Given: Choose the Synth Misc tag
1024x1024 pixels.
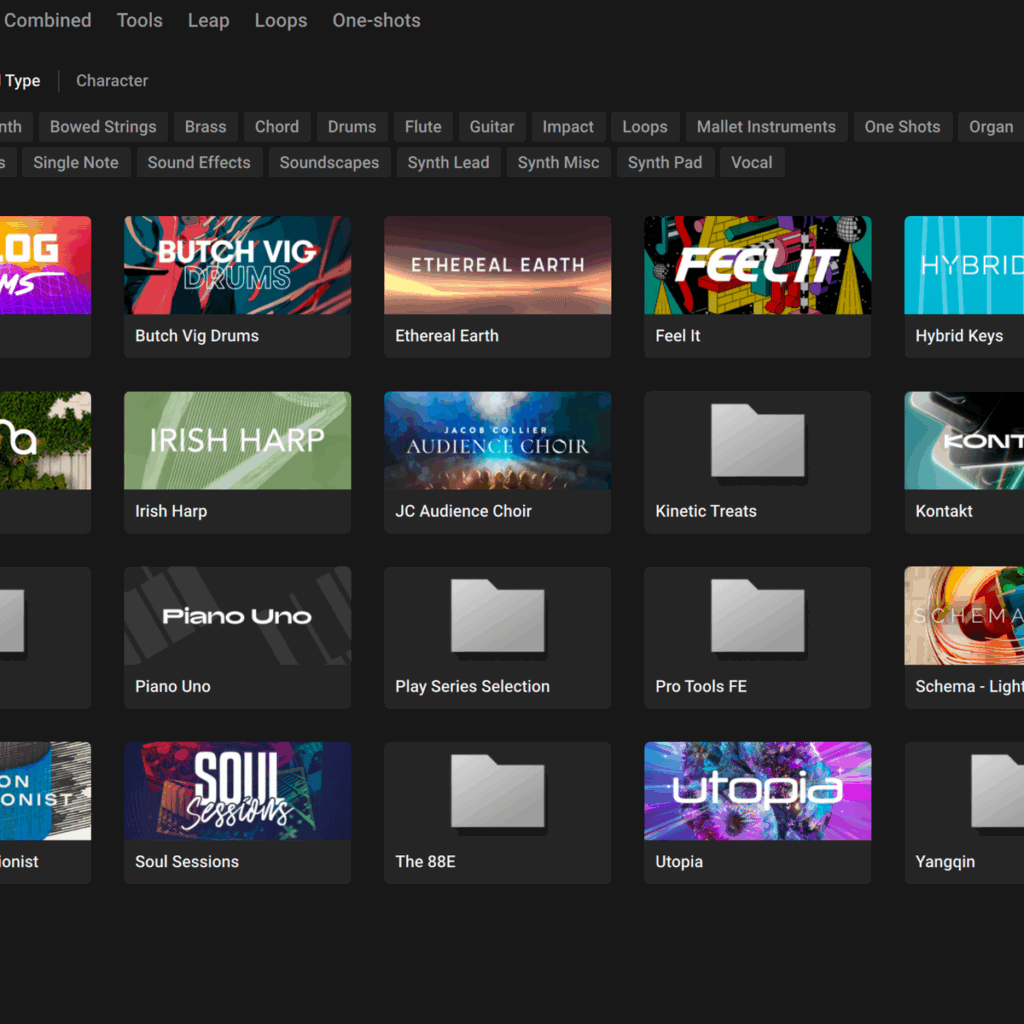Looking at the screenshot, I should point(558,163).
